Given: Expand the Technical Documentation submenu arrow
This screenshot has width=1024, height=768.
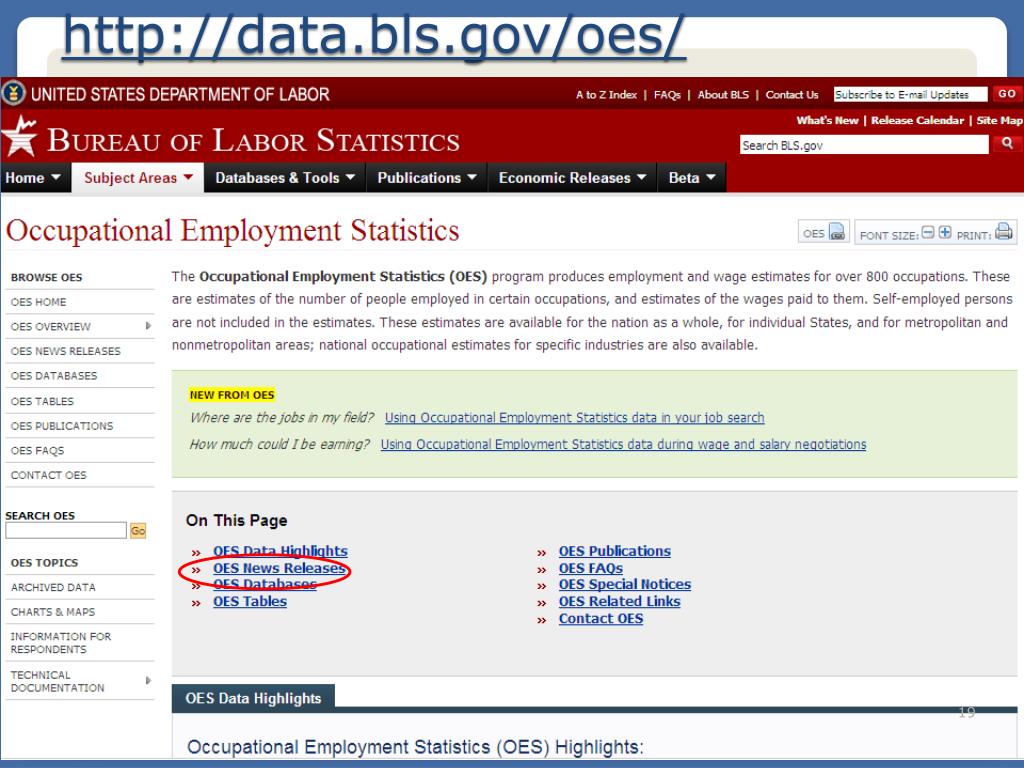Looking at the screenshot, I should click(x=148, y=680).
